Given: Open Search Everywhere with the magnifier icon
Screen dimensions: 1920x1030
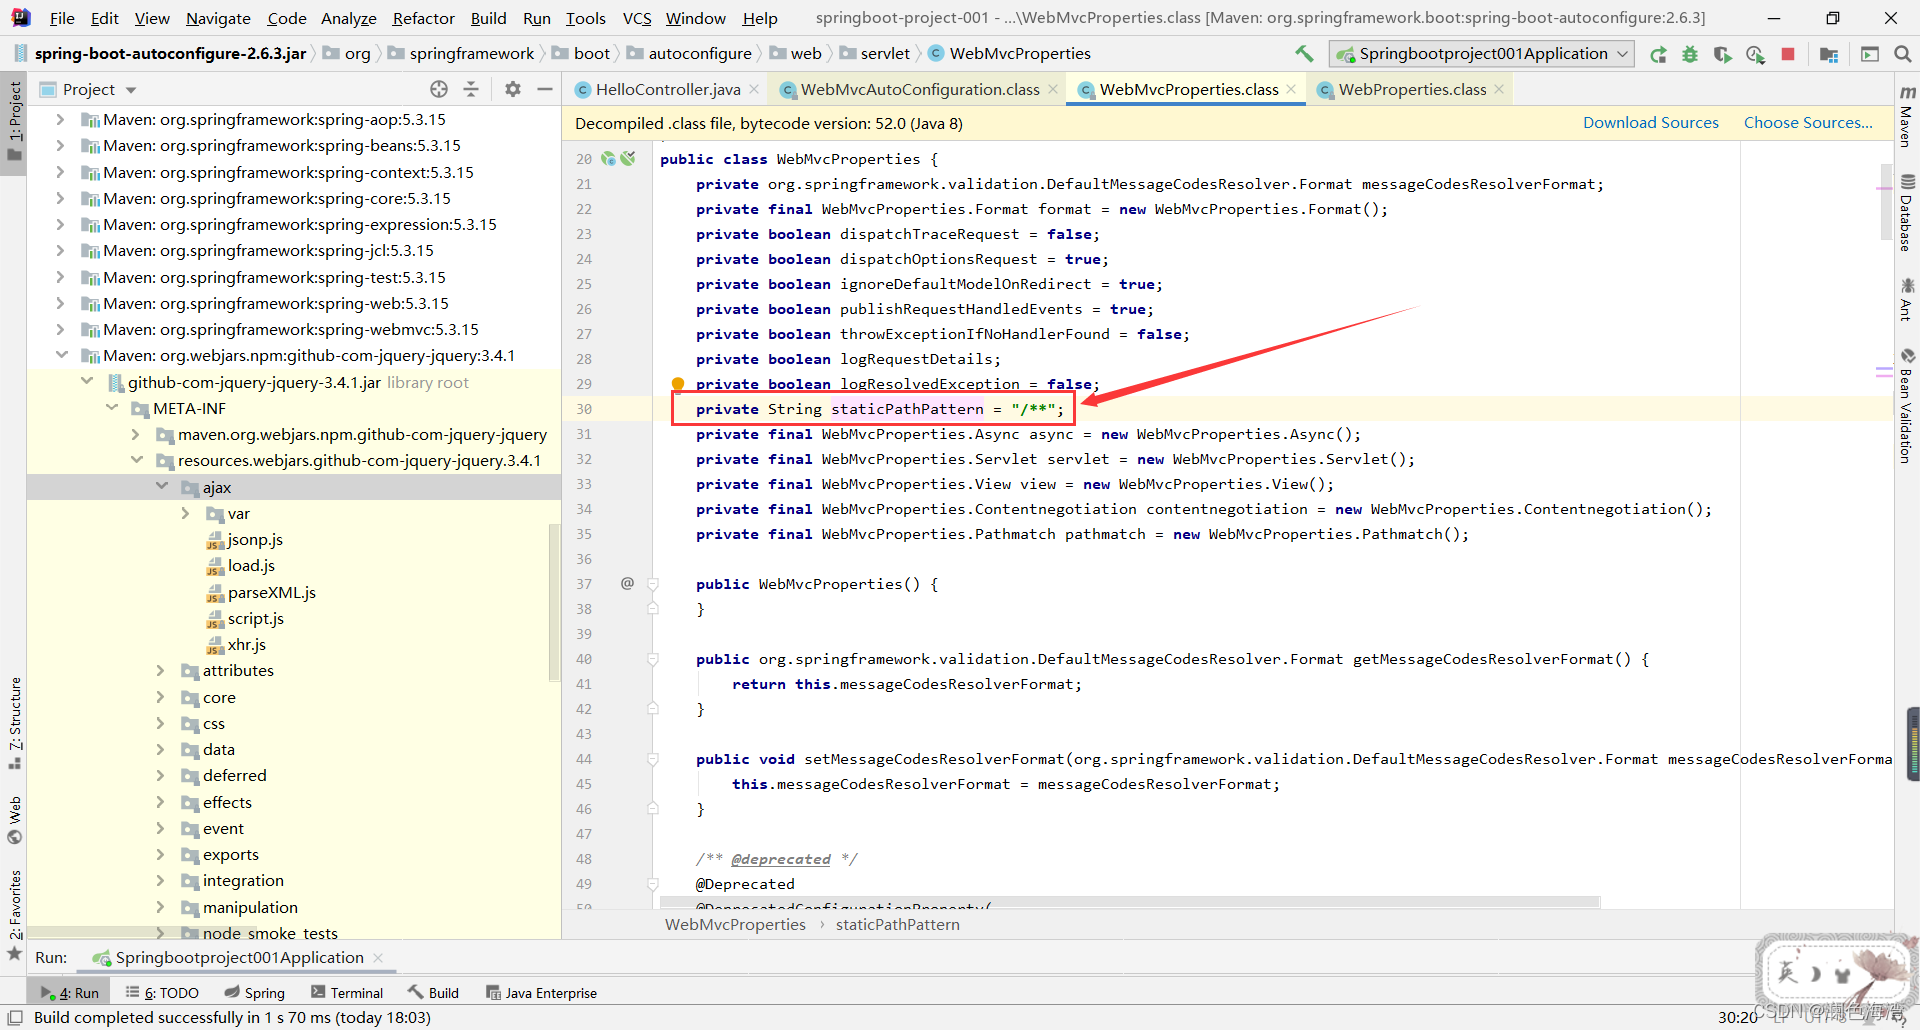Looking at the screenshot, I should coord(1902,54).
